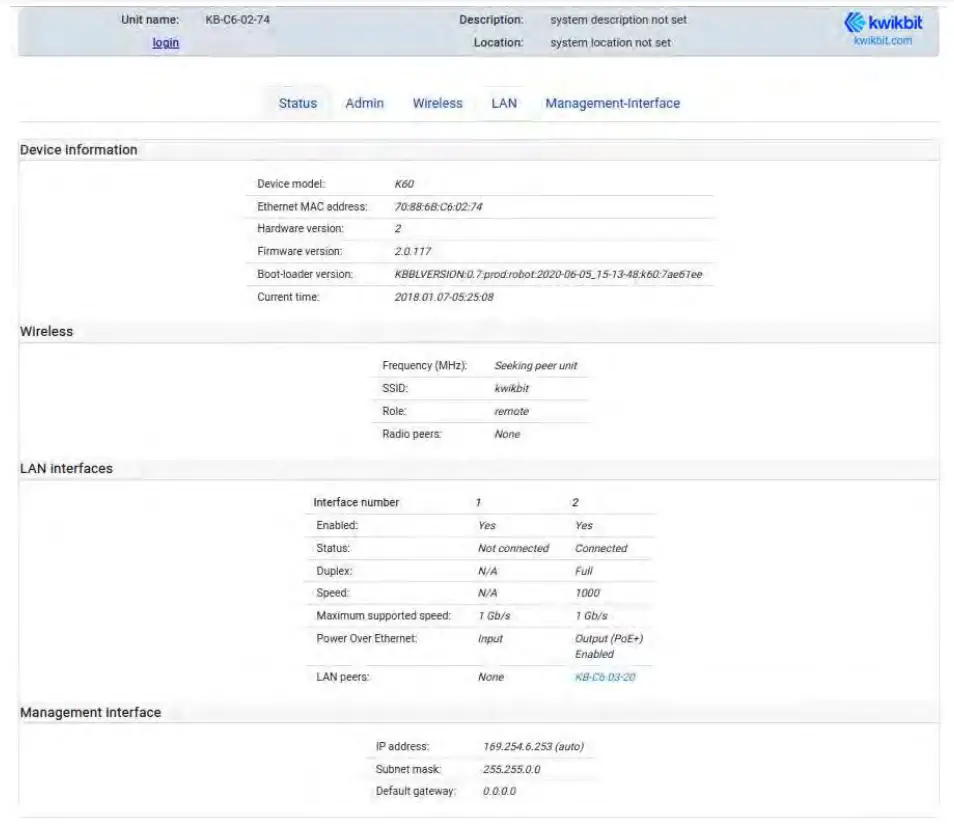The width and height of the screenshot is (954, 824).
Task: Open LAN peer KB-C6-03-20 link
Action: click(605, 677)
